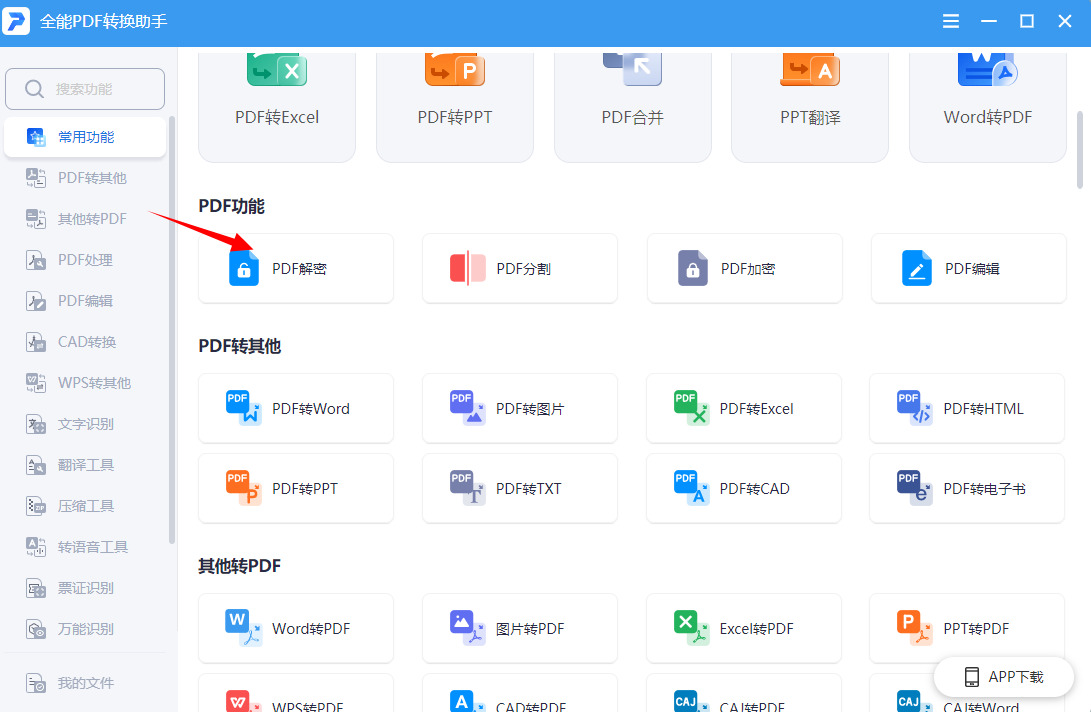Click the PPT转PDF label text
1091x712 pixels.
976,628
